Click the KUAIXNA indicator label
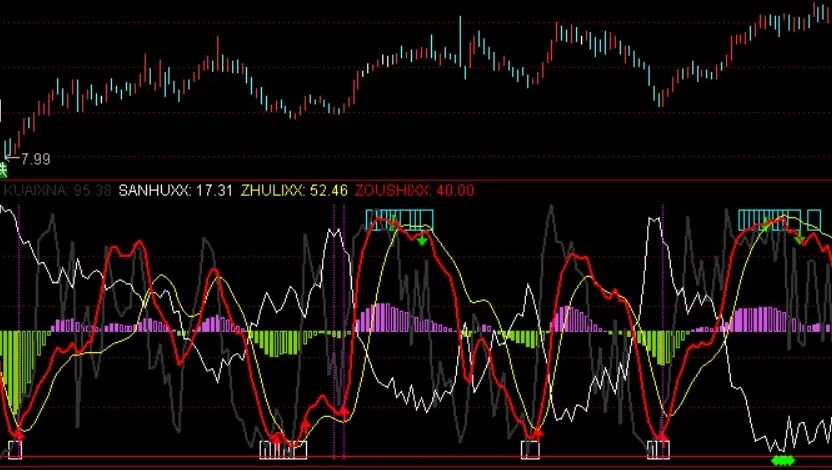 57,190
